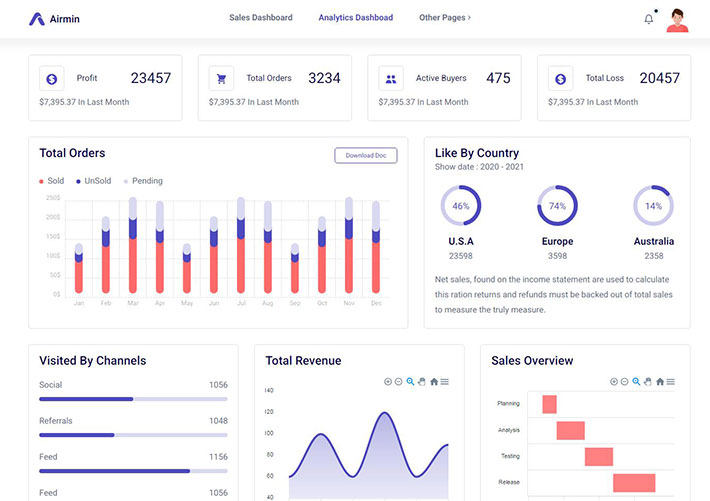
Task: Zoom in on Total Revenue chart
Action: point(388,382)
